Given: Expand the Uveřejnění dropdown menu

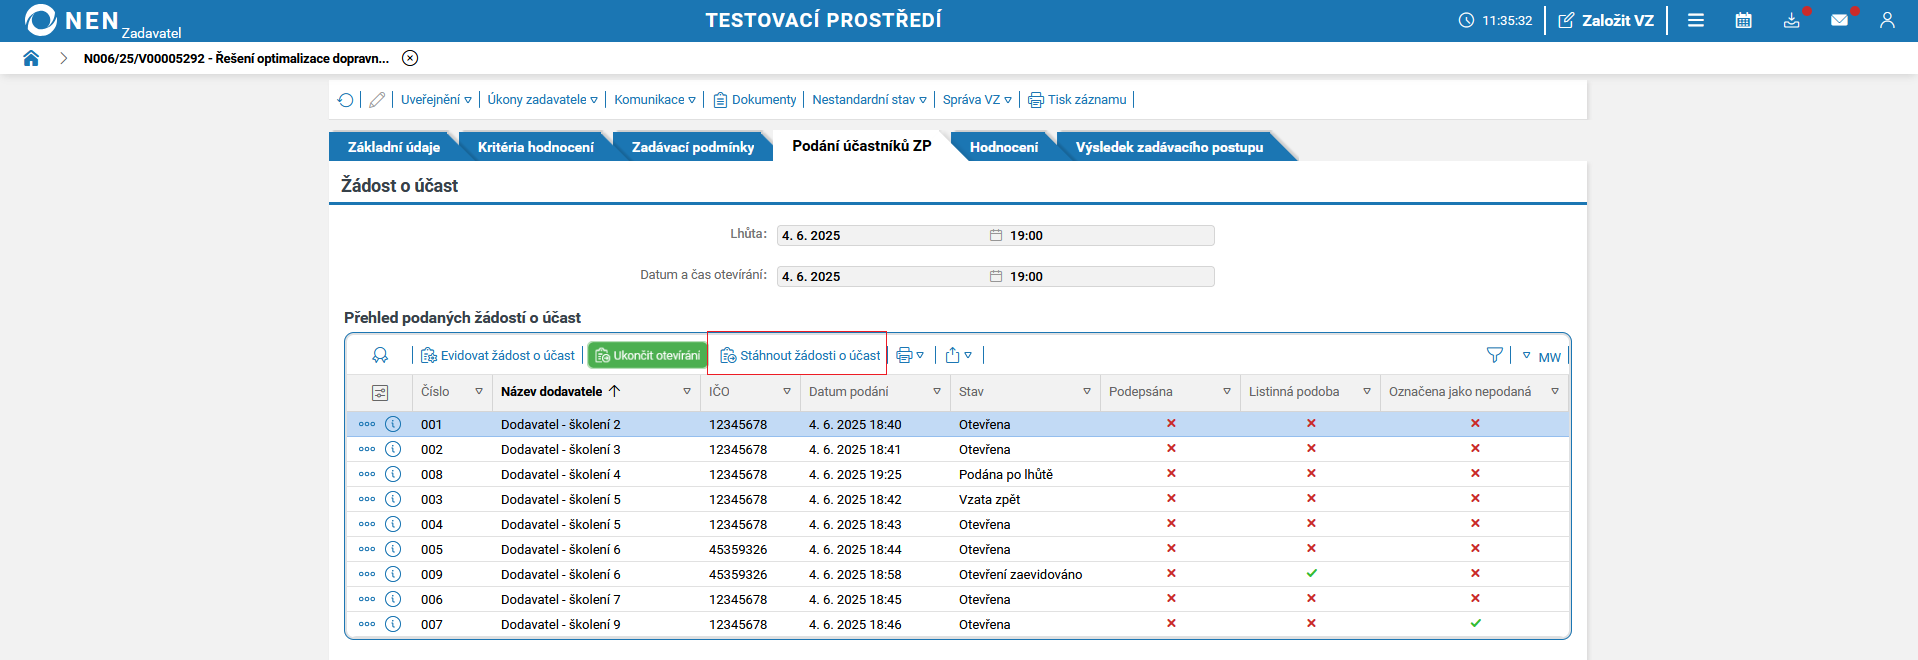Looking at the screenshot, I should 436,100.
